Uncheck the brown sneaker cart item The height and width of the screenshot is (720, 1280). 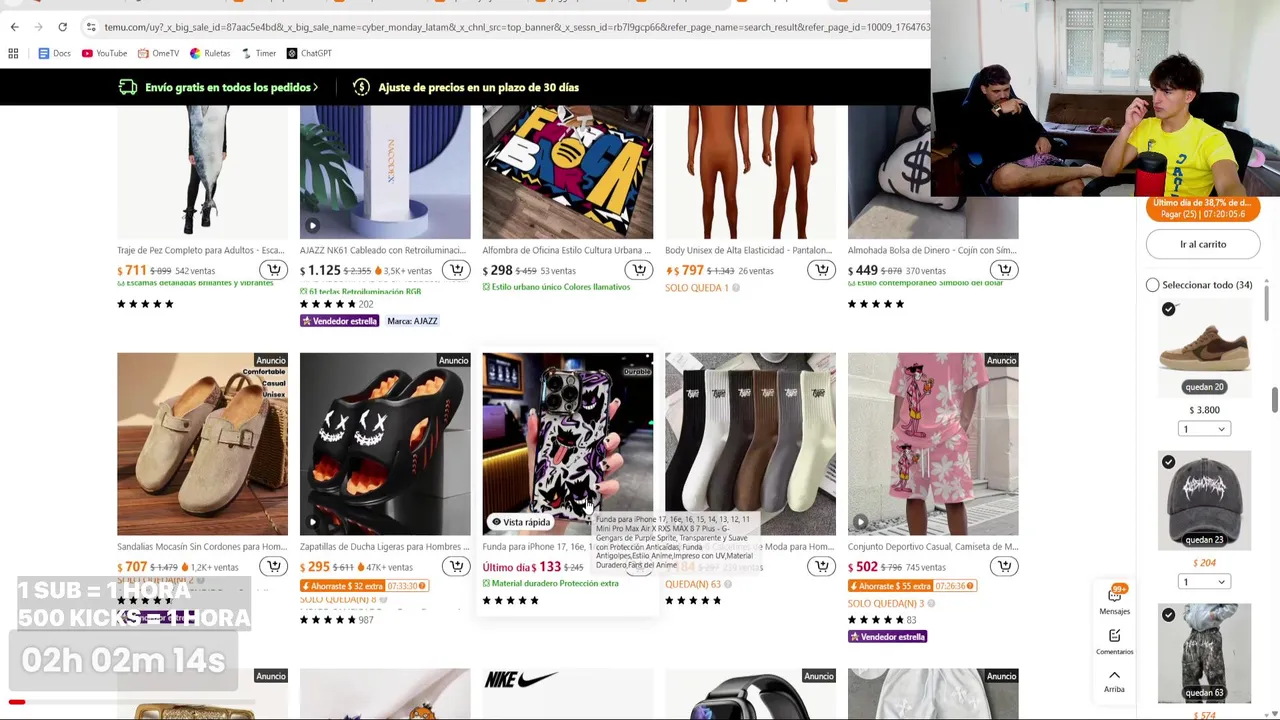[x=1168, y=309]
